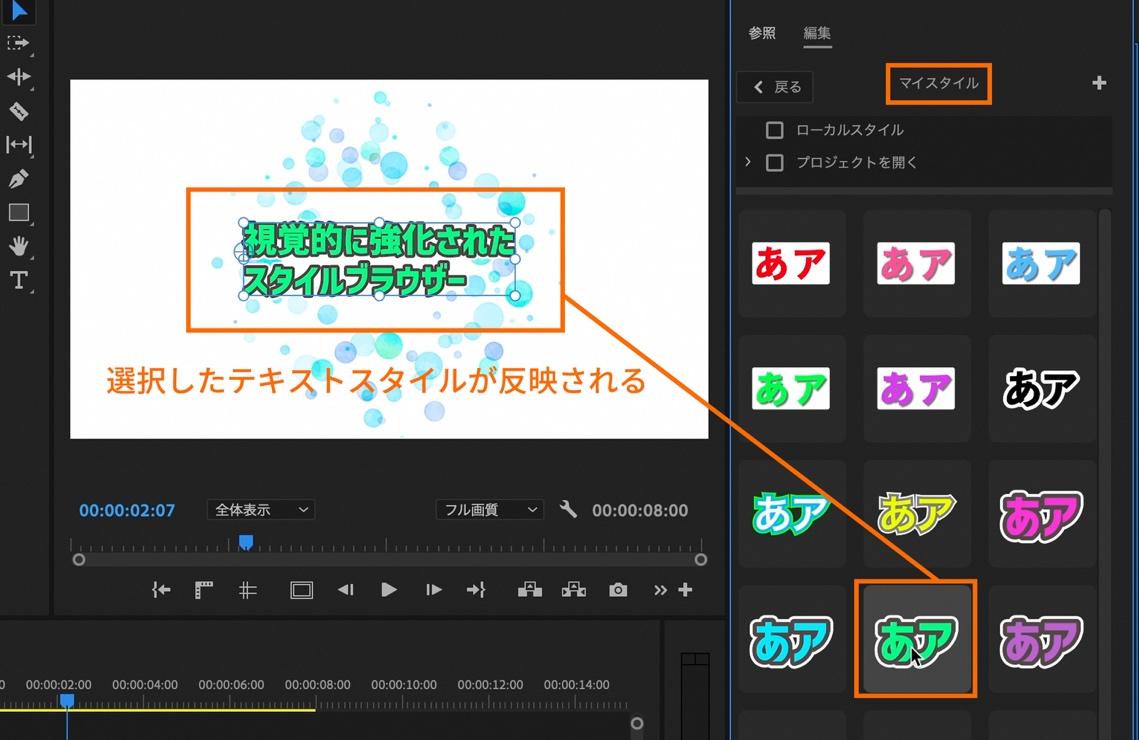1139x740 pixels.
Task: Click left handle of monitor zoom bar
Action: pyautogui.click(x=79, y=560)
